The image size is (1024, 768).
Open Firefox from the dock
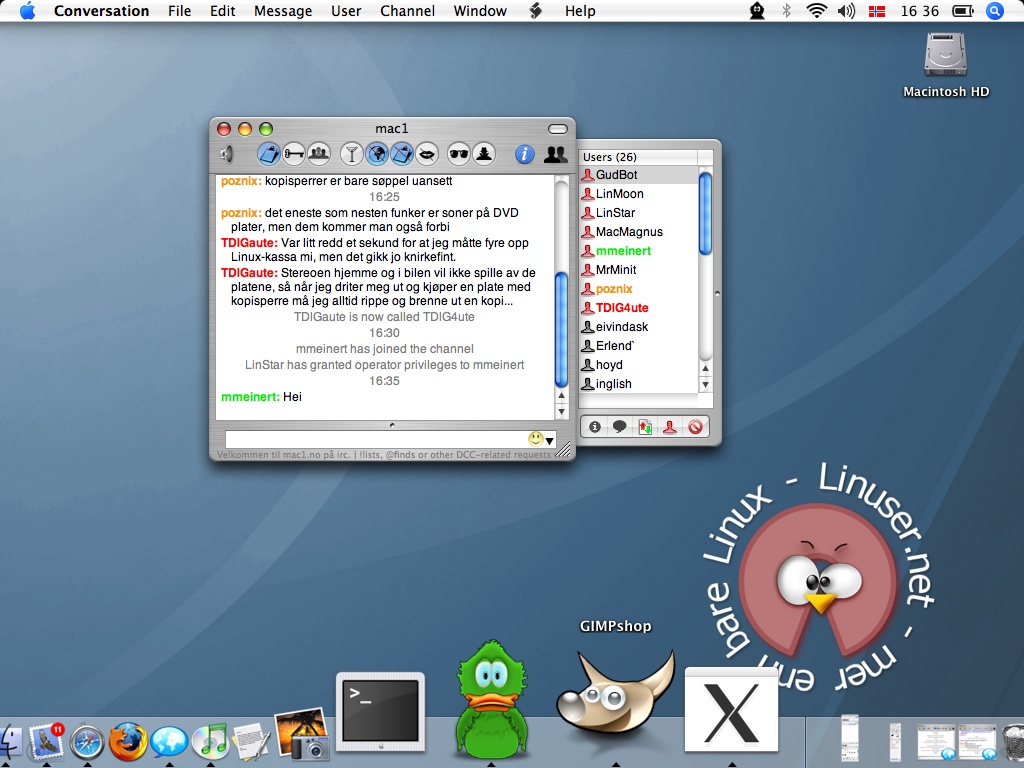click(x=127, y=741)
